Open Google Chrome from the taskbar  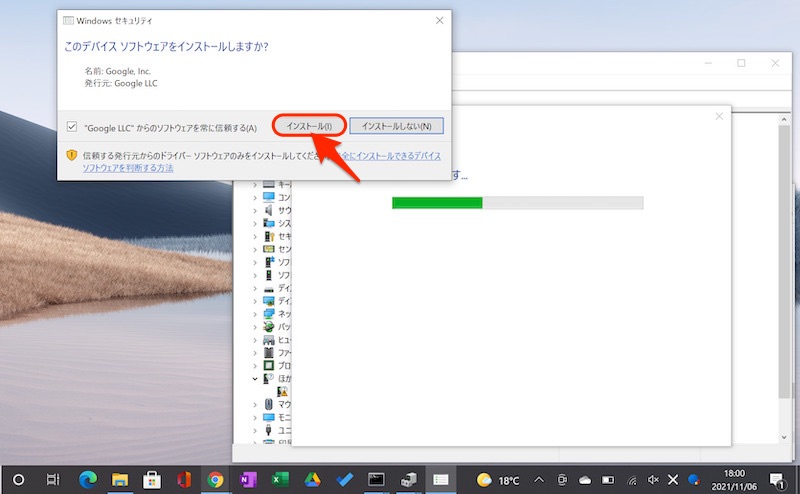[x=215, y=479]
